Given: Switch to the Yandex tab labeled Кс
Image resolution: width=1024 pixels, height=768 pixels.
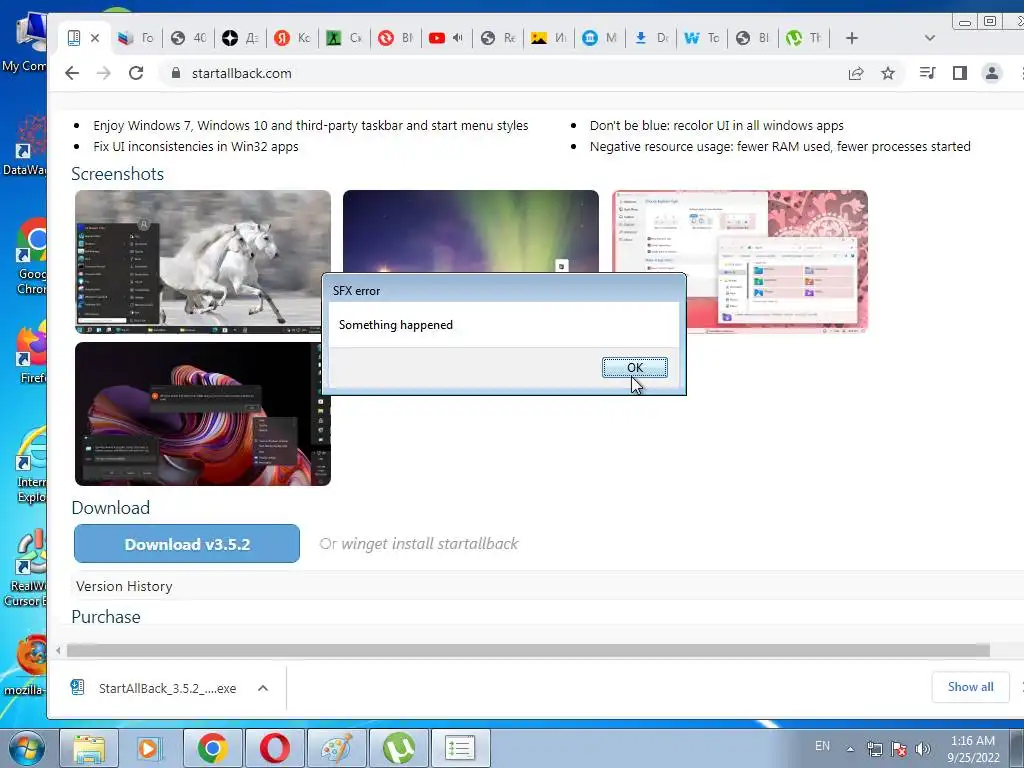Looking at the screenshot, I should coord(292,38).
